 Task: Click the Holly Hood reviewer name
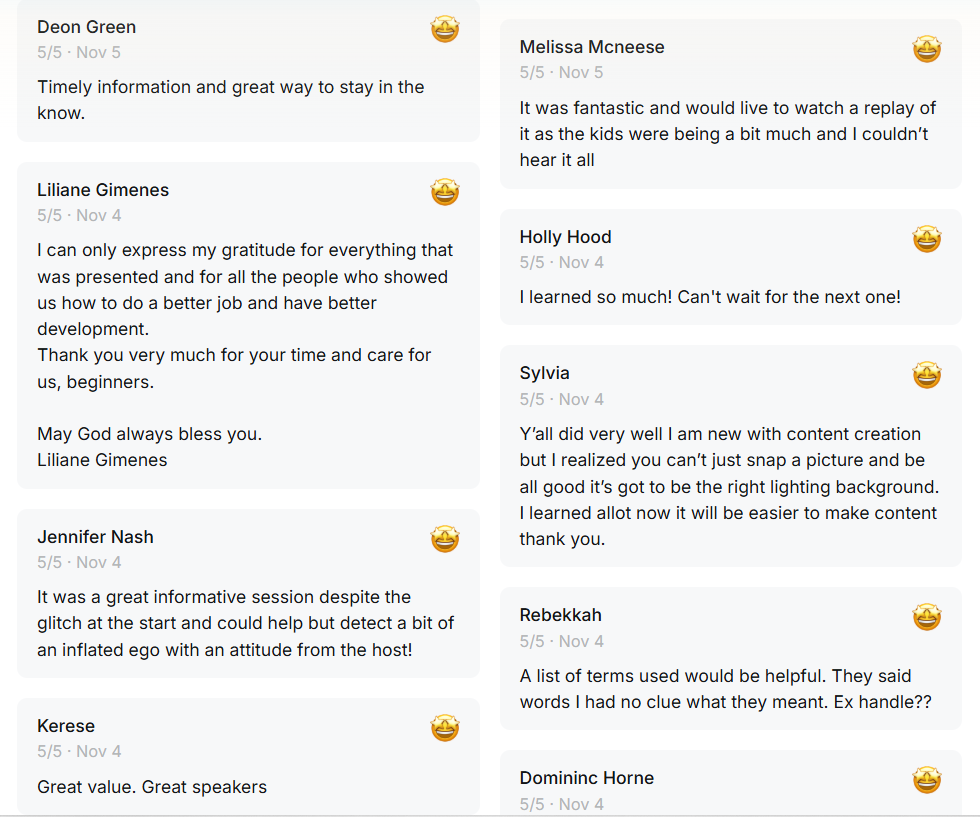coord(565,237)
